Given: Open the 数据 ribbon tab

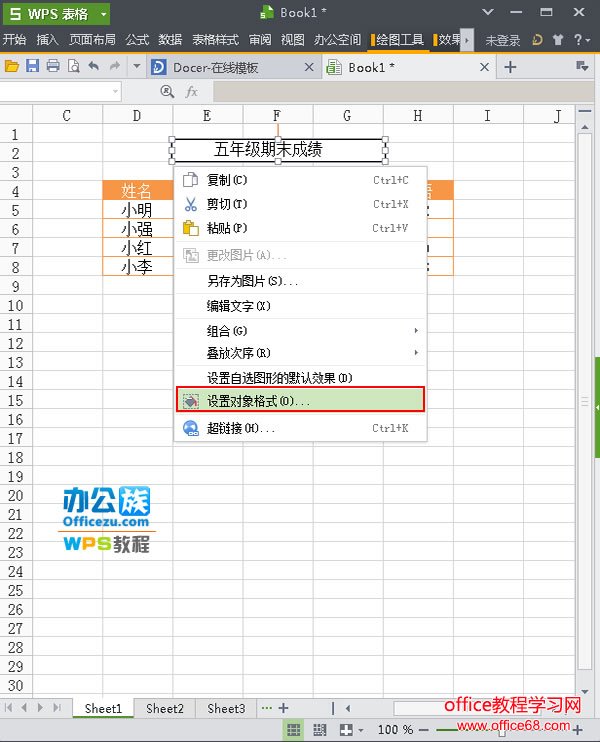Looking at the screenshot, I should point(170,40).
